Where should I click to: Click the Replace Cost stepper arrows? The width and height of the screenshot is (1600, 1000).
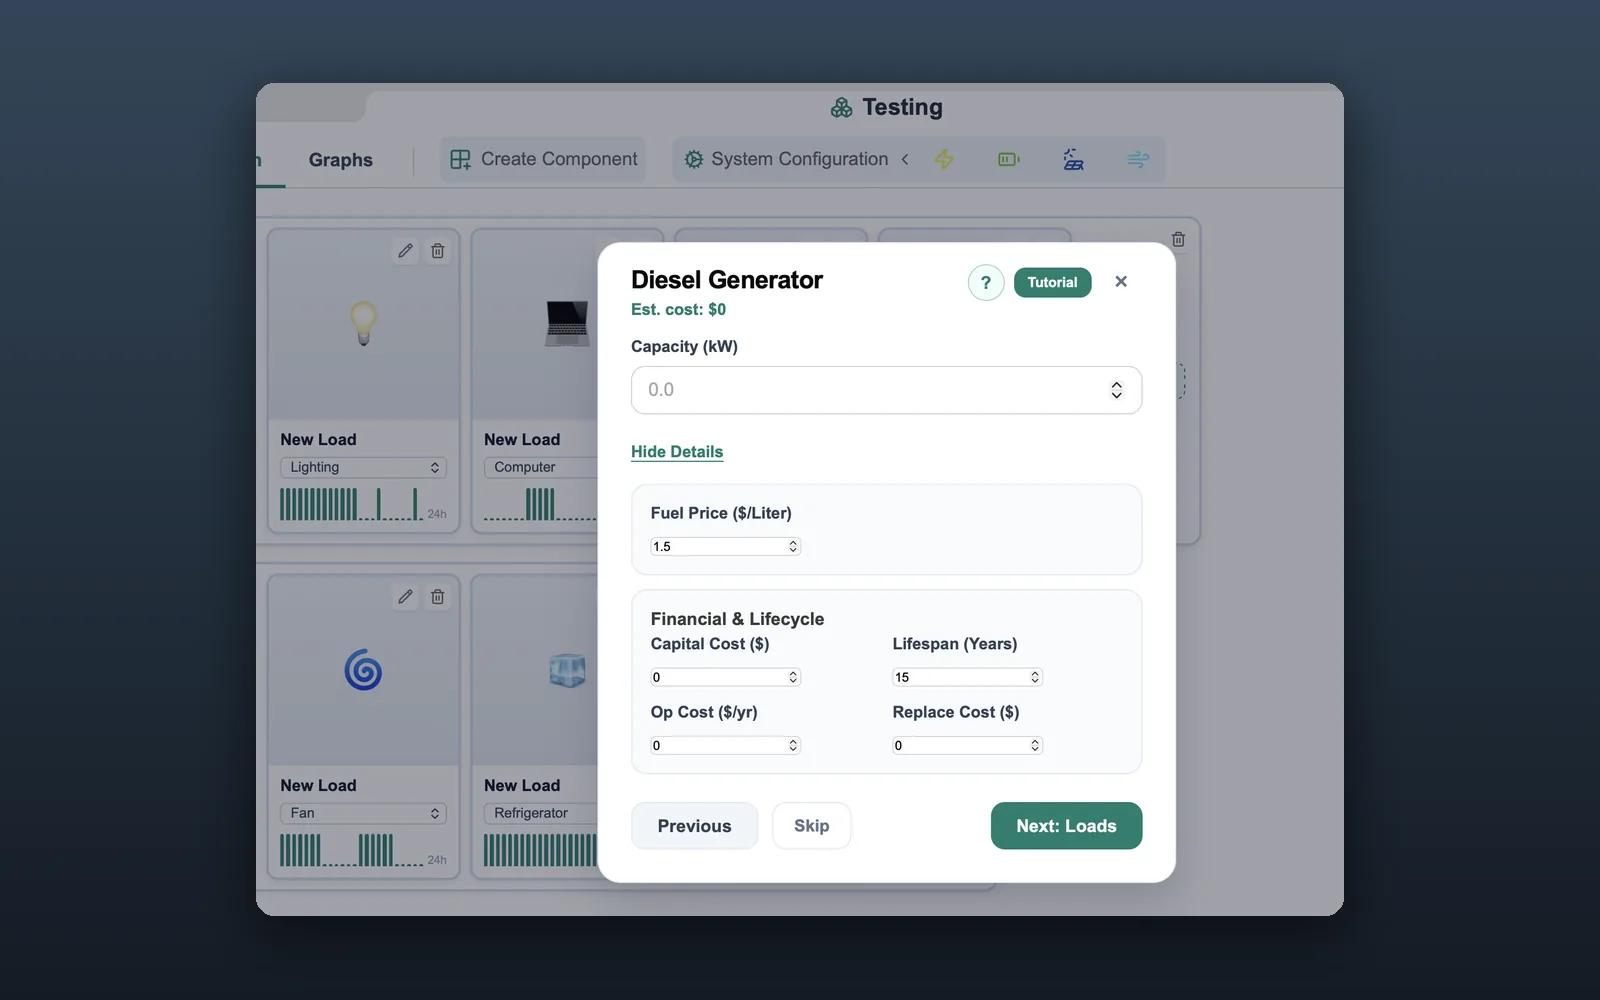1035,745
